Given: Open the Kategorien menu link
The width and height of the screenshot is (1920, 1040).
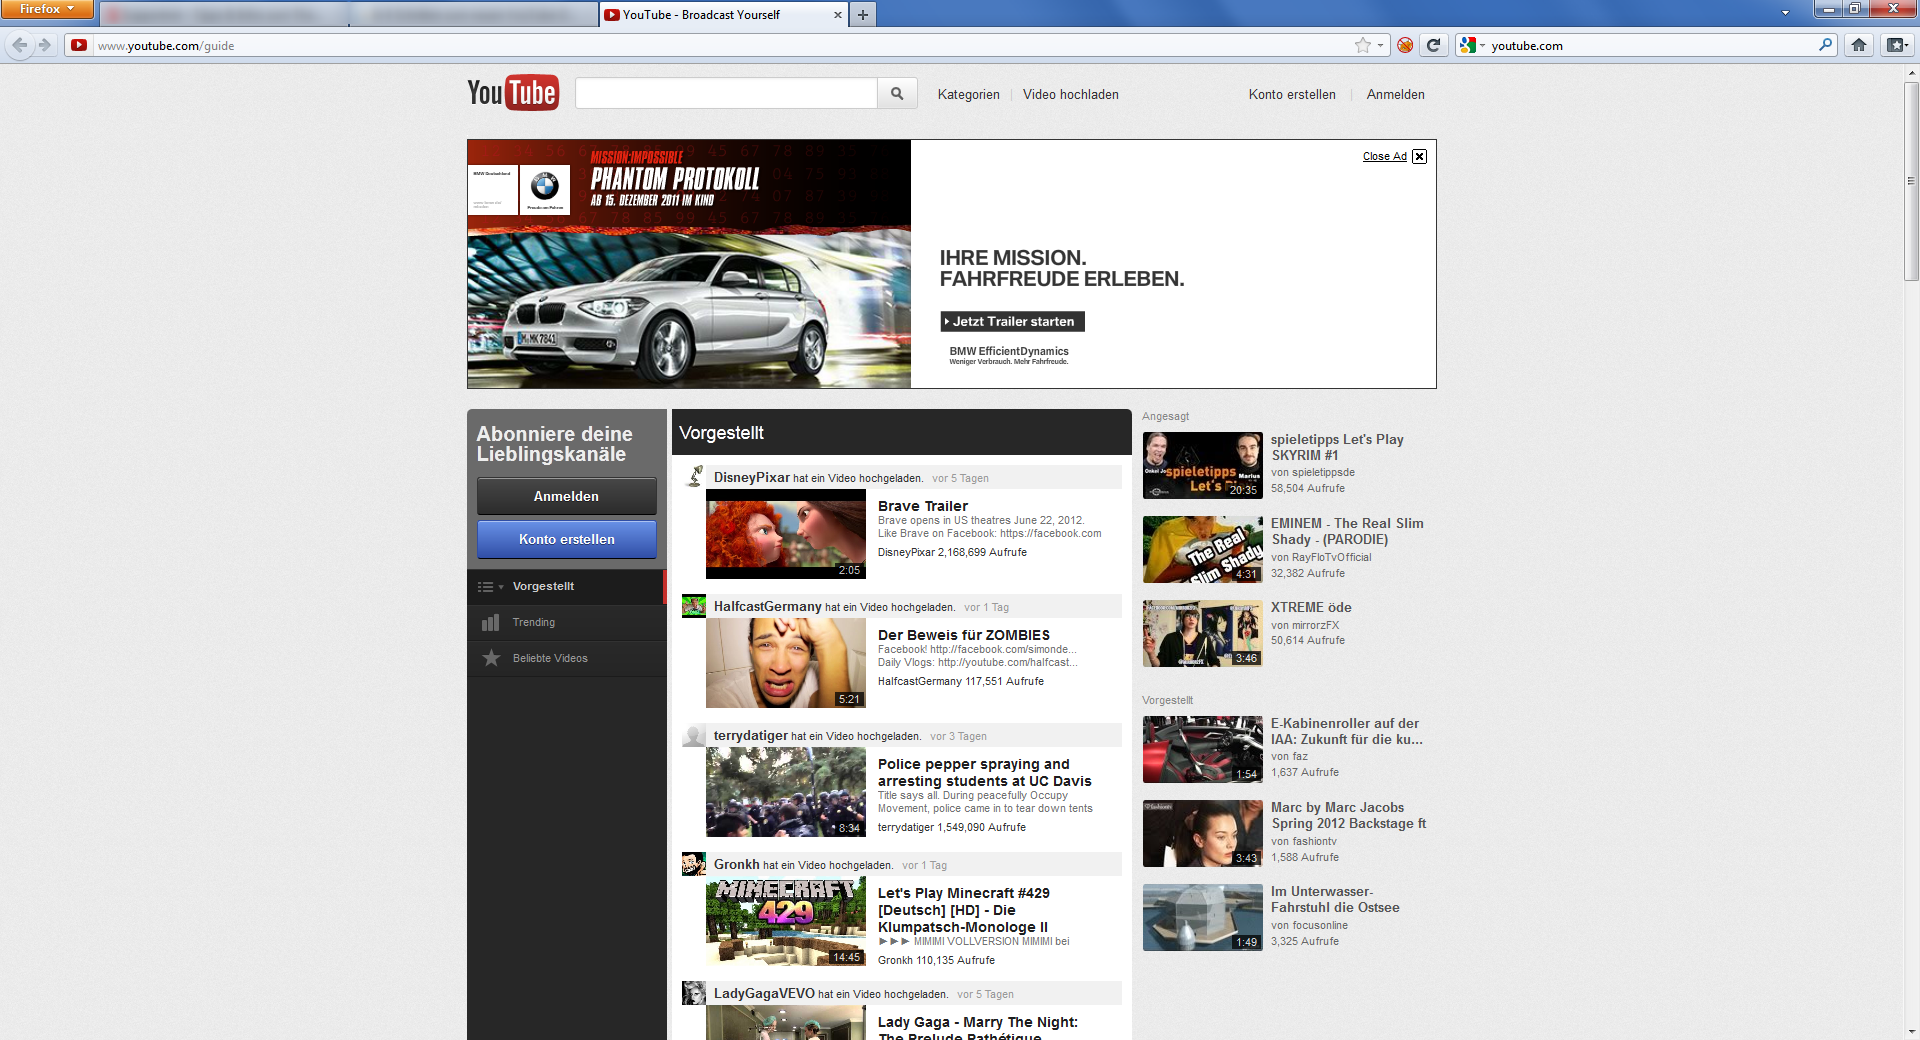Looking at the screenshot, I should tap(968, 94).
